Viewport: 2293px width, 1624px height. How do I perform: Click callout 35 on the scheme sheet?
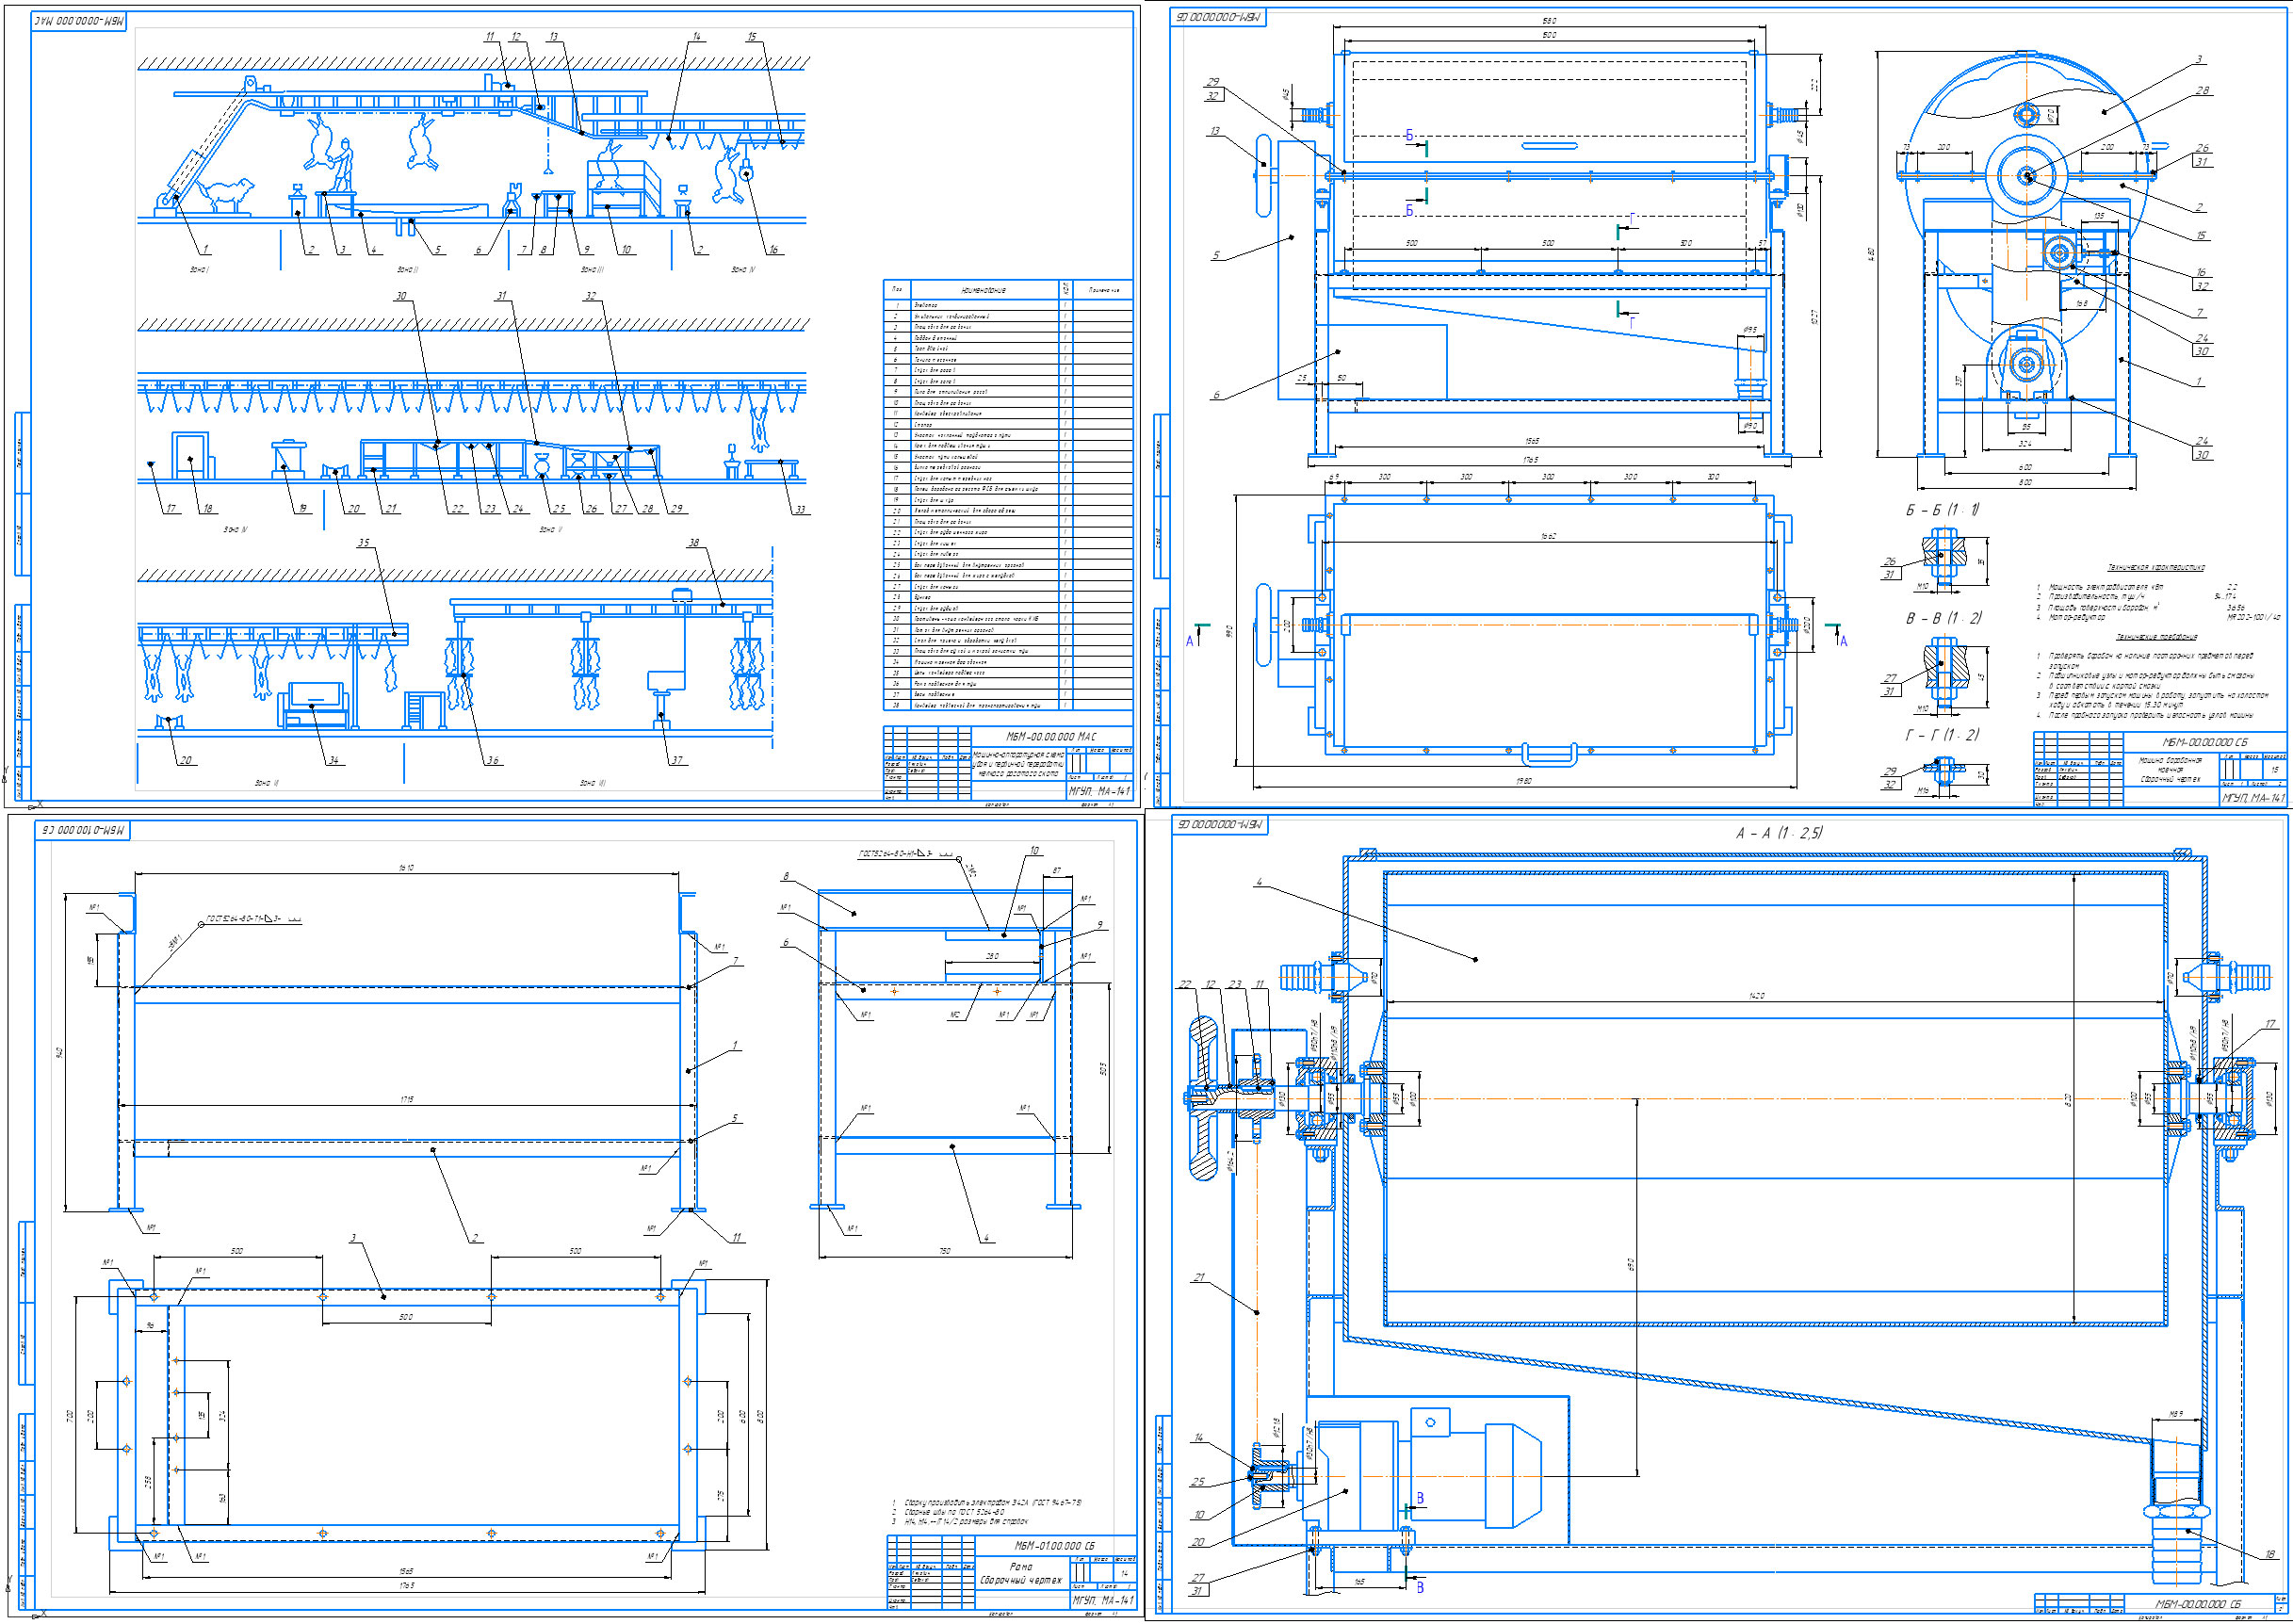[364, 543]
